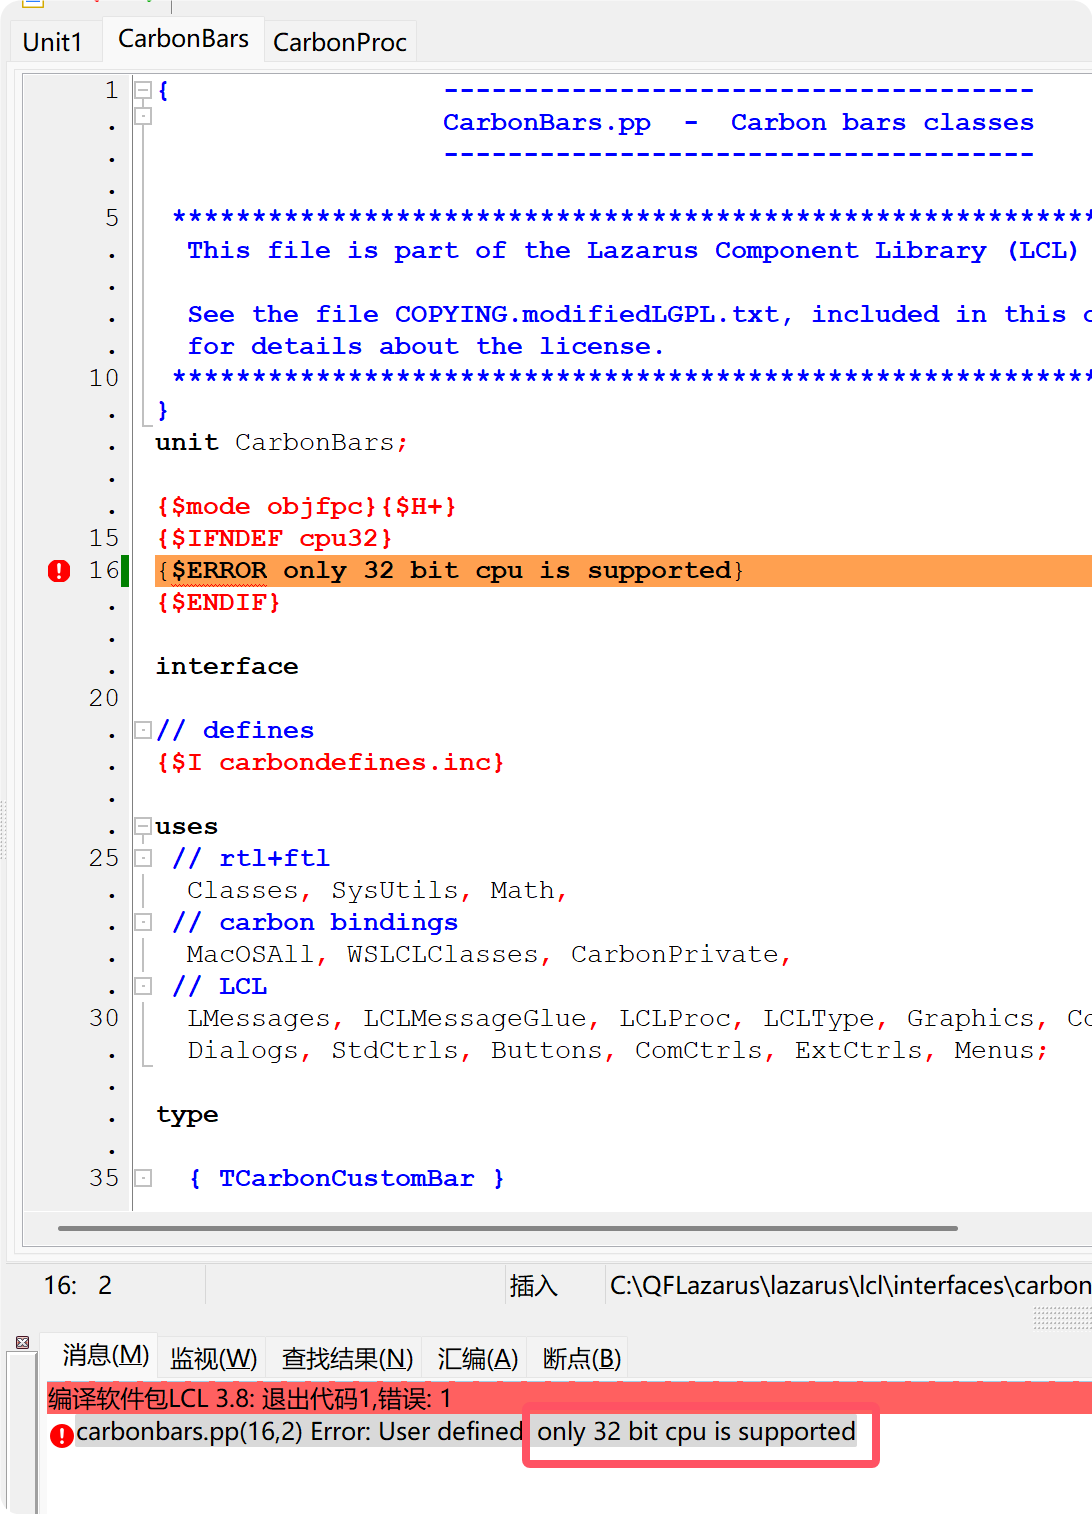Click the 'CarbonBars.pp' title in header comment
This screenshot has width=1092, height=1514.
pos(547,122)
